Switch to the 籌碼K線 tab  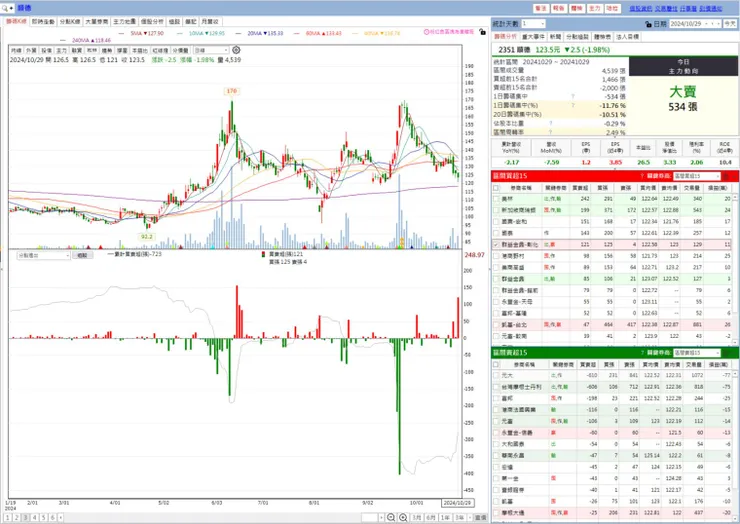pyautogui.click(x=16, y=22)
